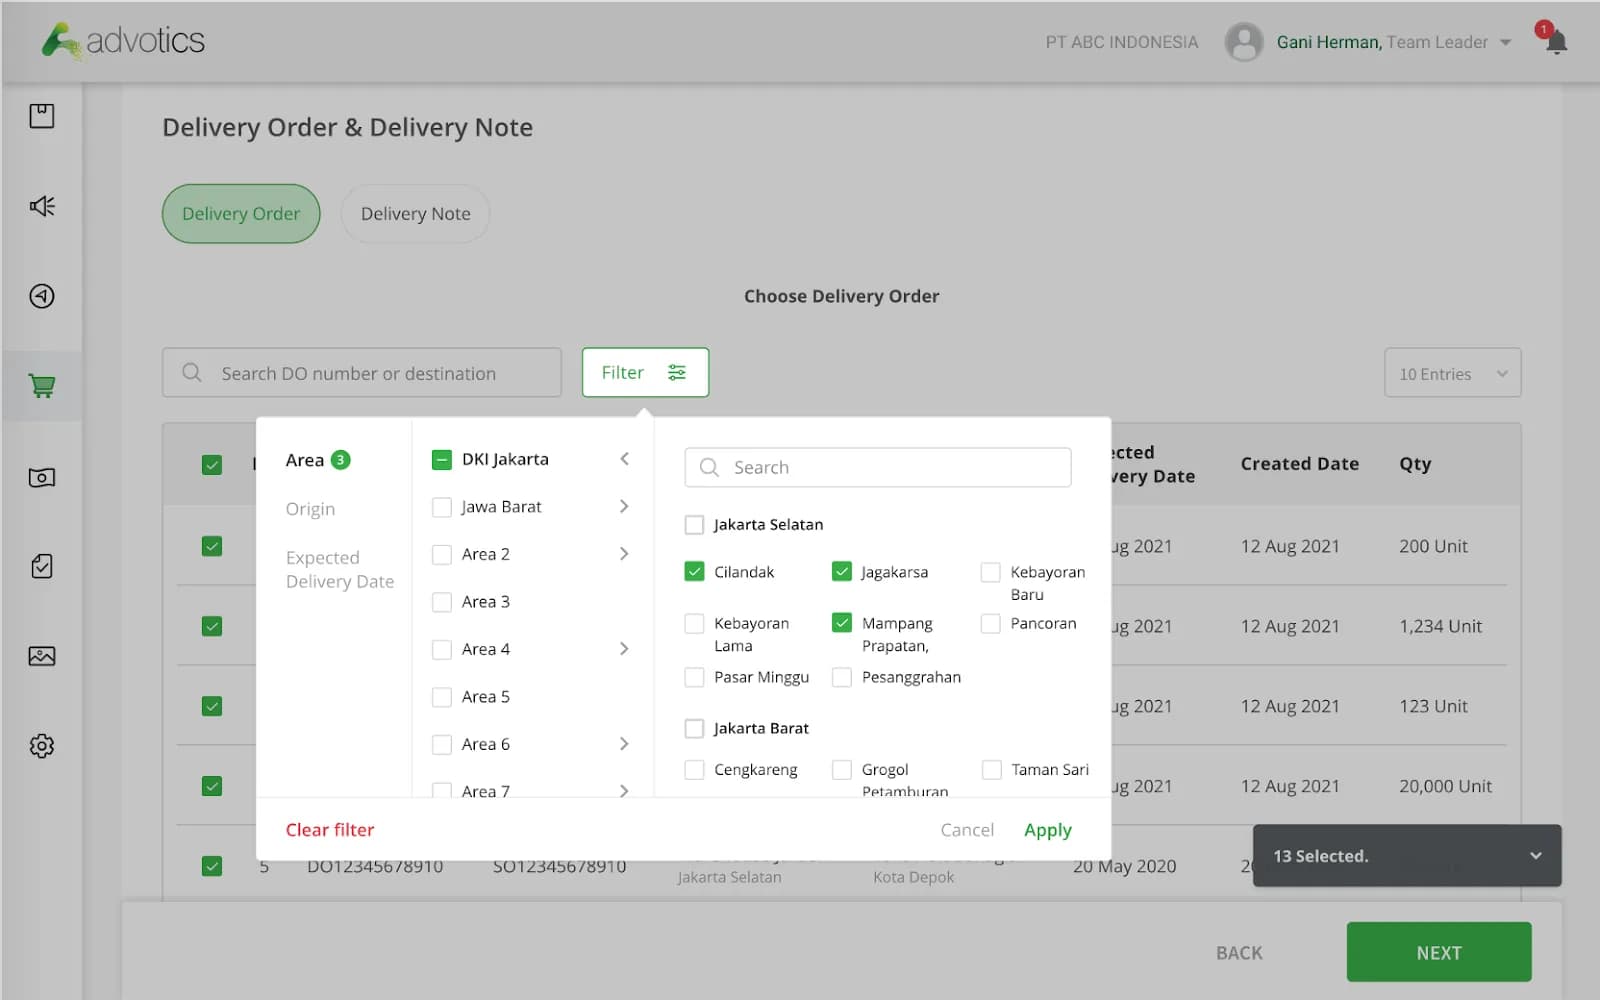
Task: Open the megaphone announcements sidebar icon
Action: [x=42, y=206]
